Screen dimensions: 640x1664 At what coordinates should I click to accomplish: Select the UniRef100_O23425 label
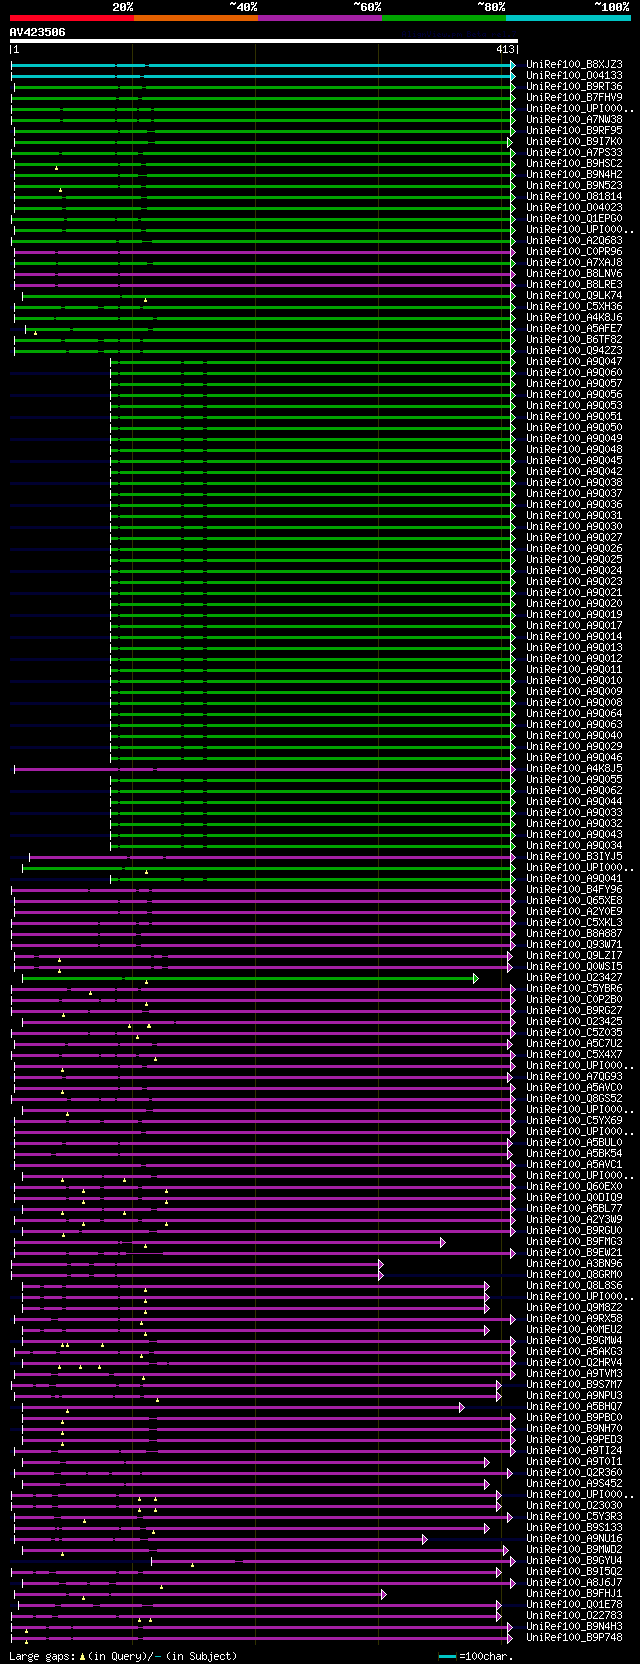point(574,1021)
